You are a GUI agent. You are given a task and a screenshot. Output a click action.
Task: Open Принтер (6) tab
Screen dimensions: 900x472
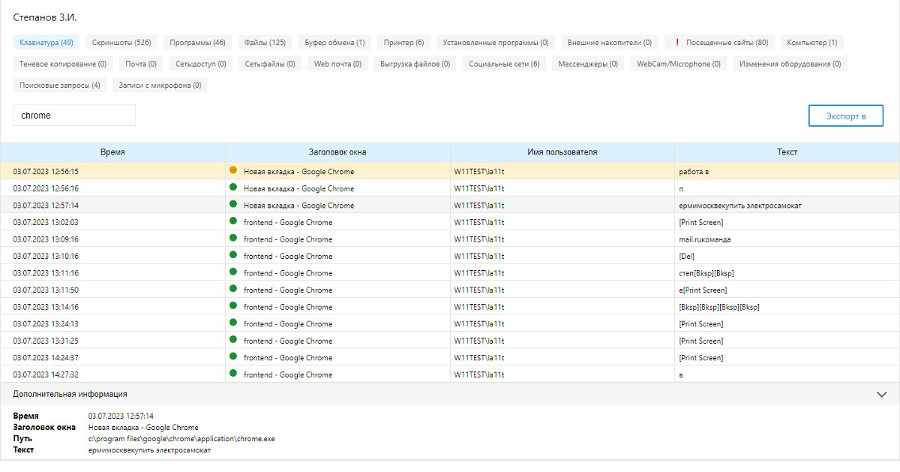click(x=404, y=42)
